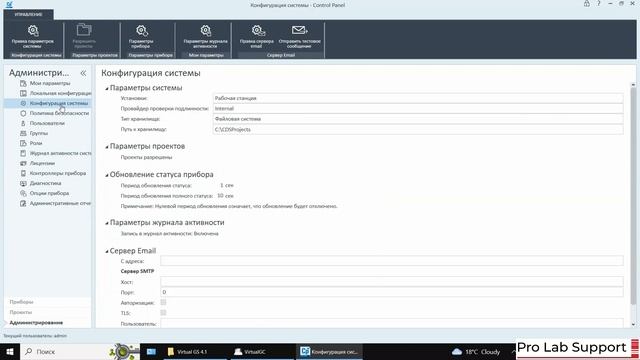Click the weather widget in taskbar
The width and height of the screenshot is (640, 360).
coord(476,351)
